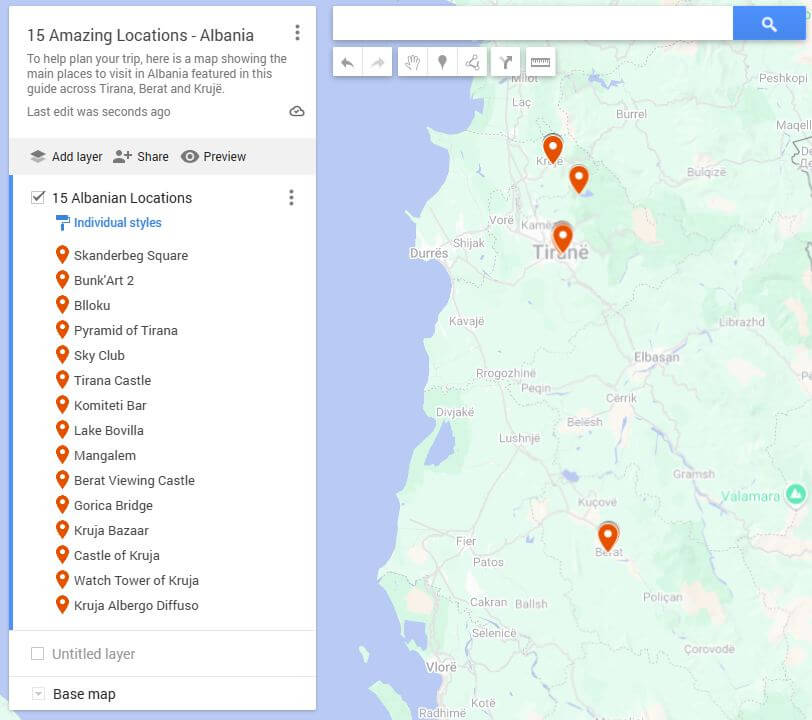Click the Elbasan label on map
The width and height of the screenshot is (812, 720).
coord(657,357)
